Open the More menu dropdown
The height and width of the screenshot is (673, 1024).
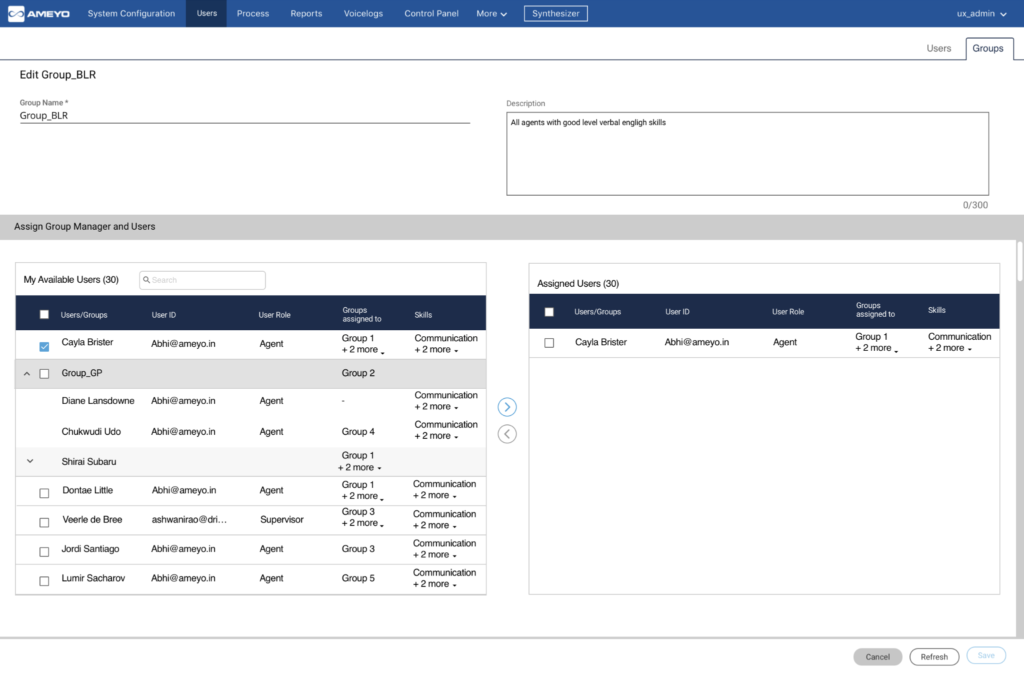tap(491, 14)
